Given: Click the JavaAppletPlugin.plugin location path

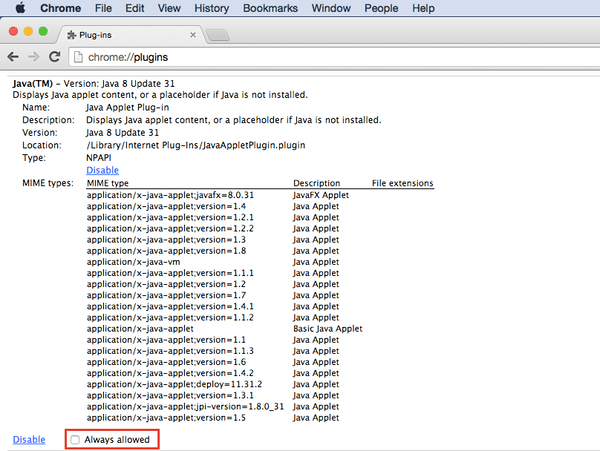Looking at the screenshot, I should pyautogui.click(x=196, y=145).
